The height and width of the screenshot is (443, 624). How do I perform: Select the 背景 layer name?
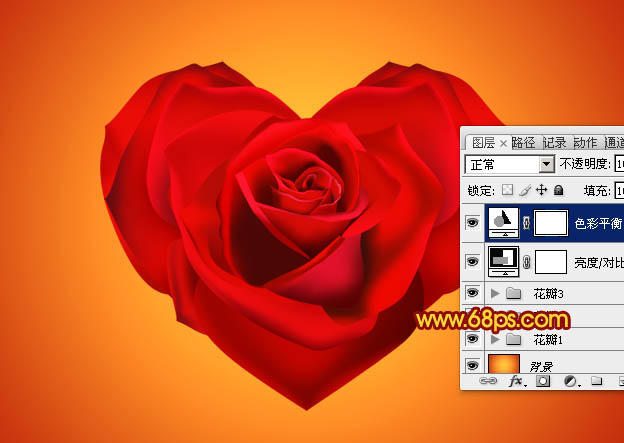542,366
